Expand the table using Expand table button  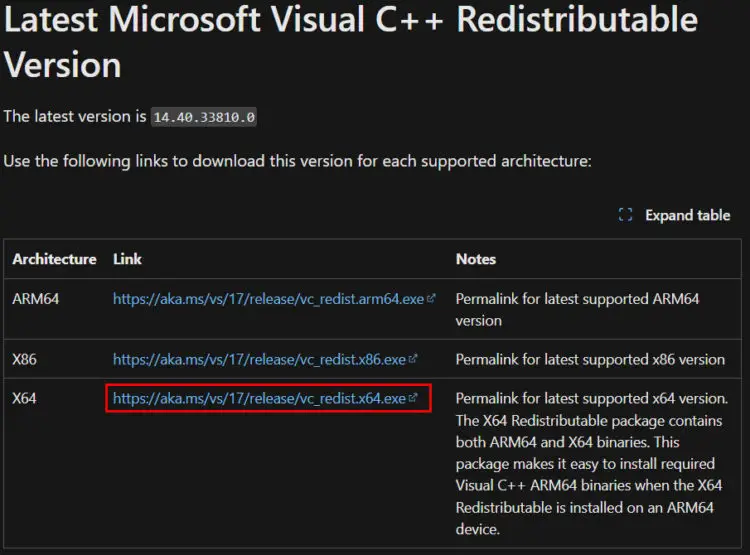(674, 215)
